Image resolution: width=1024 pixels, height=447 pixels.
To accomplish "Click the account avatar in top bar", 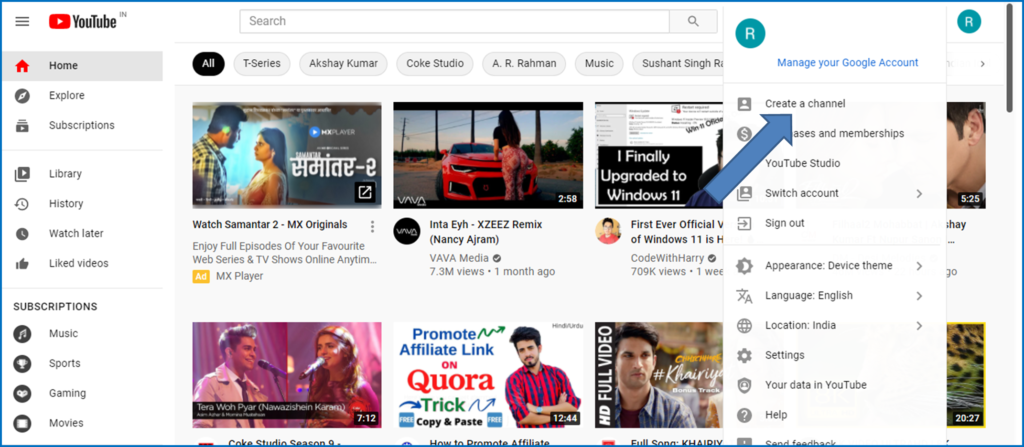I will [x=968, y=22].
